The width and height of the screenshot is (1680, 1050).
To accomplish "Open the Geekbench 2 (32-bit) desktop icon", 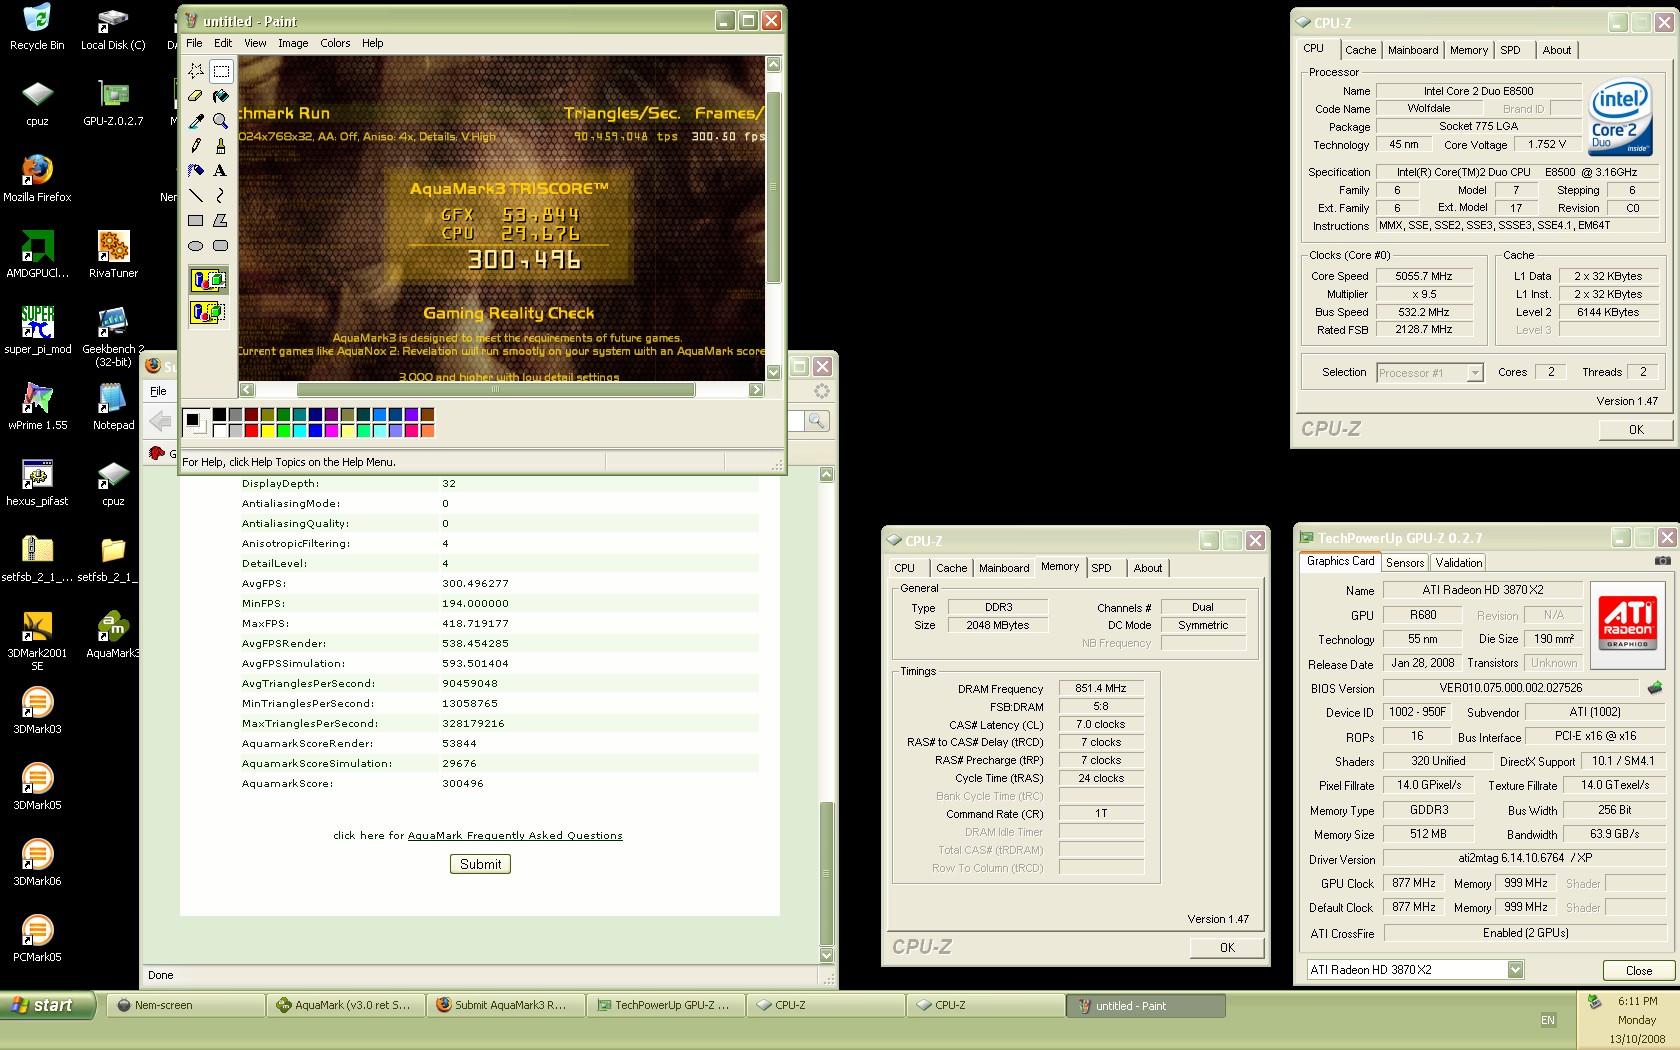I will [113, 337].
